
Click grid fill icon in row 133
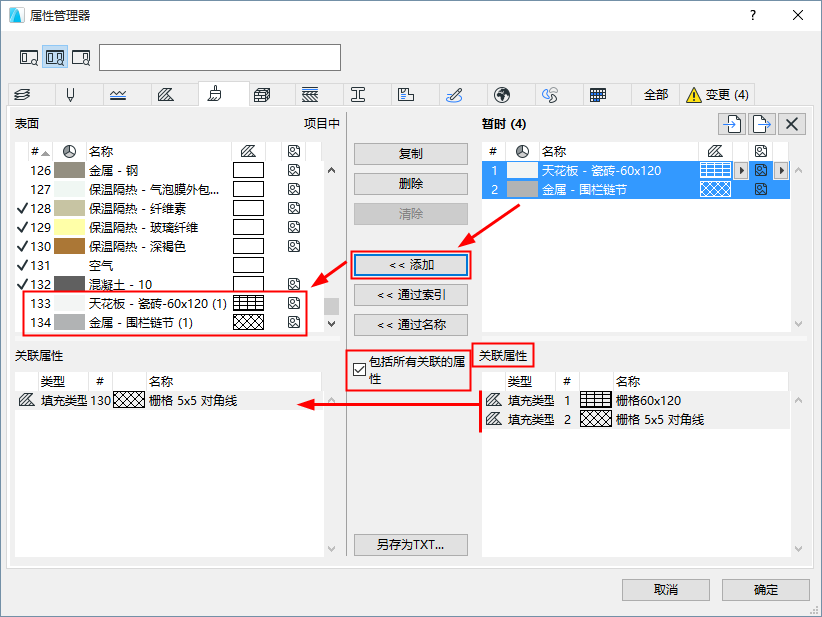click(248, 303)
